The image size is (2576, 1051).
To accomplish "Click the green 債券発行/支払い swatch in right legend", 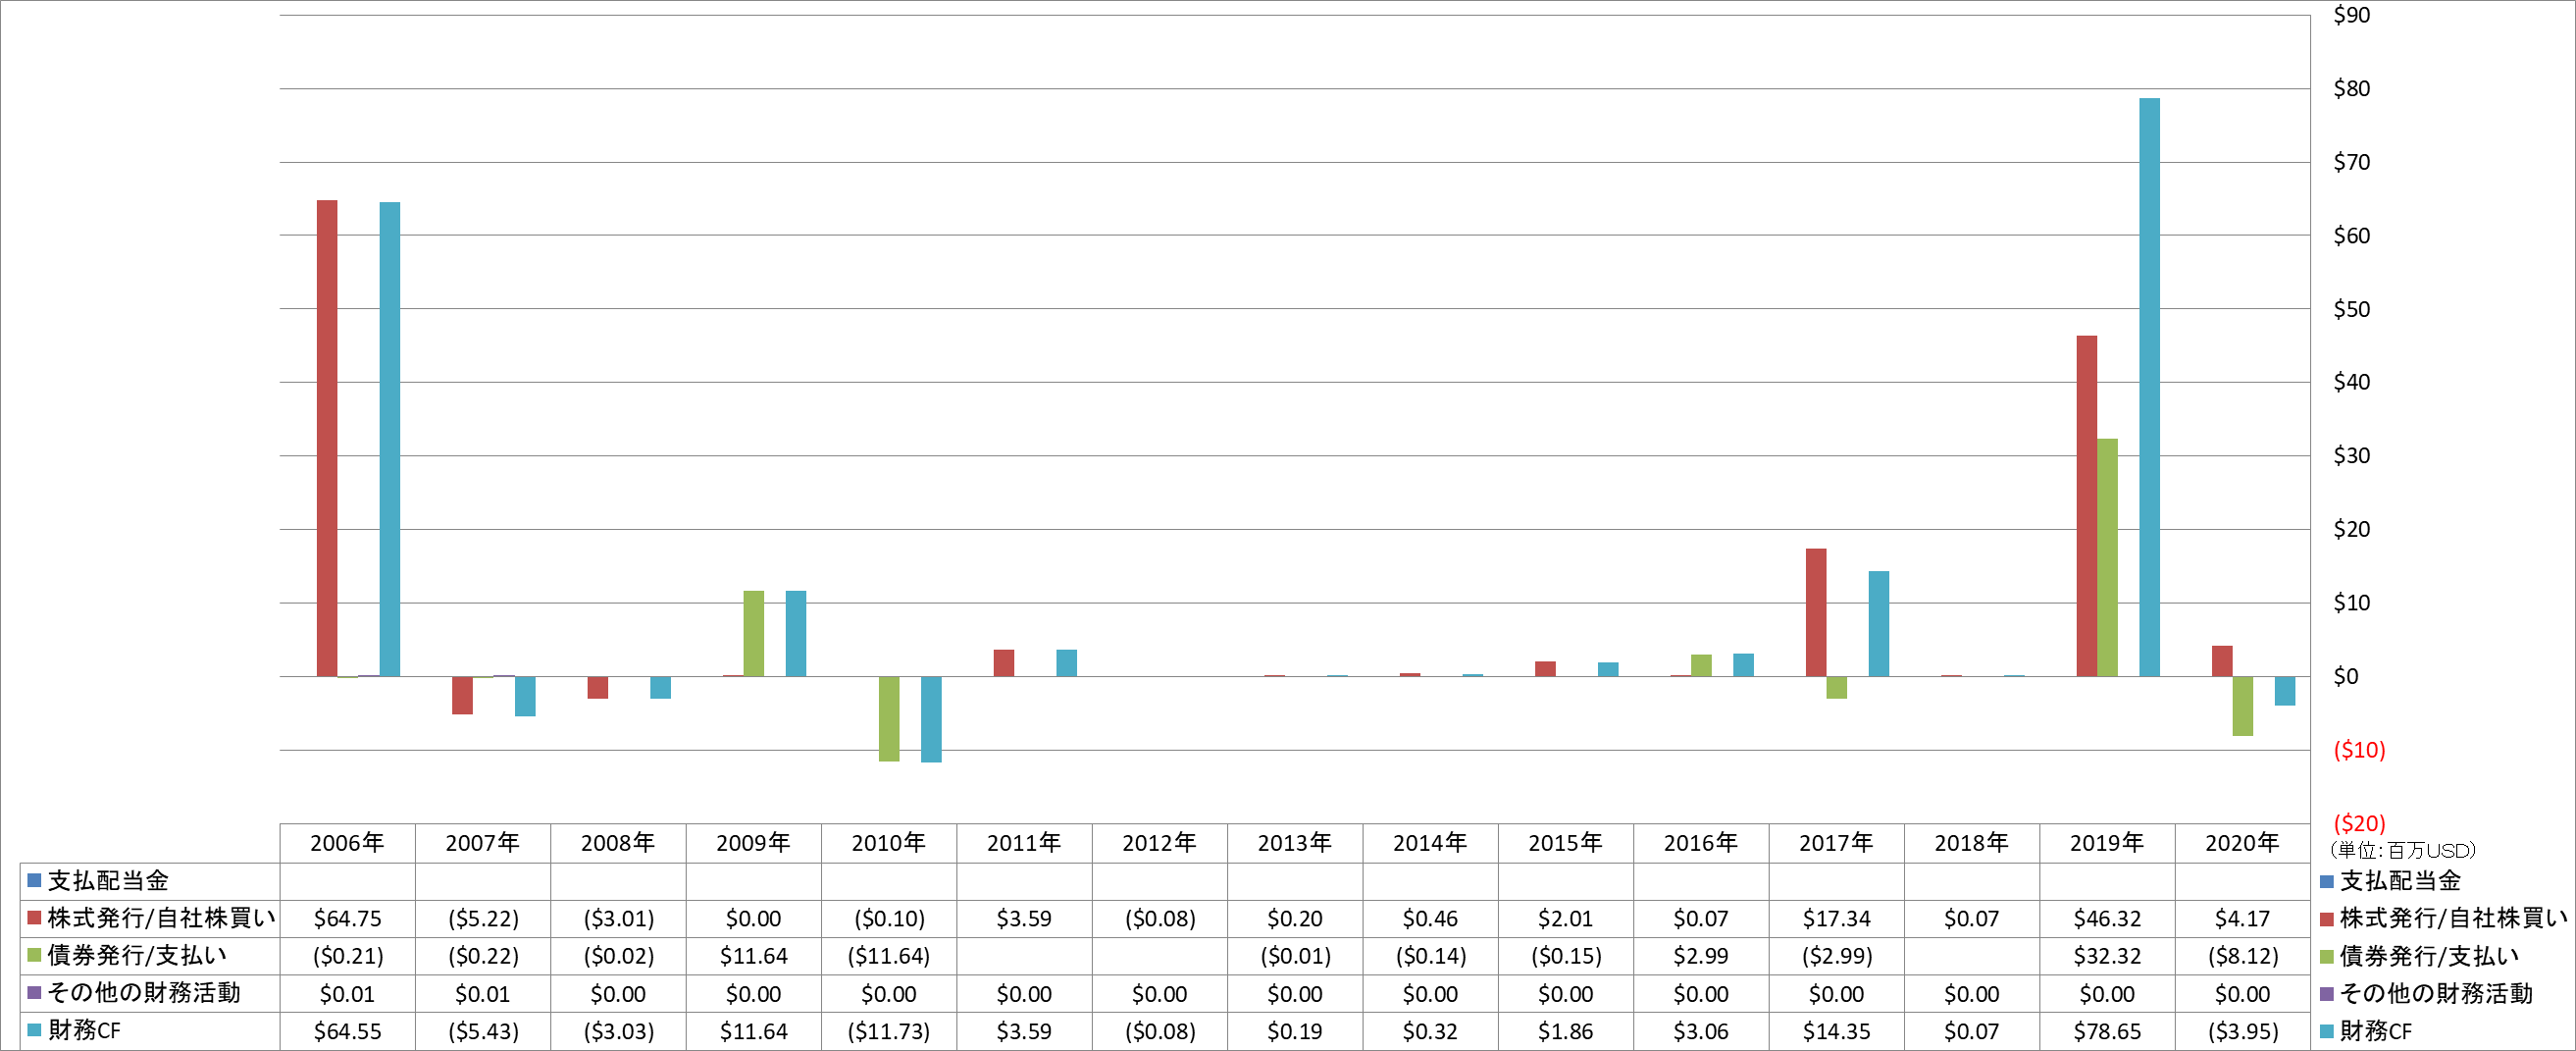I will pyautogui.click(x=2326, y=956).
